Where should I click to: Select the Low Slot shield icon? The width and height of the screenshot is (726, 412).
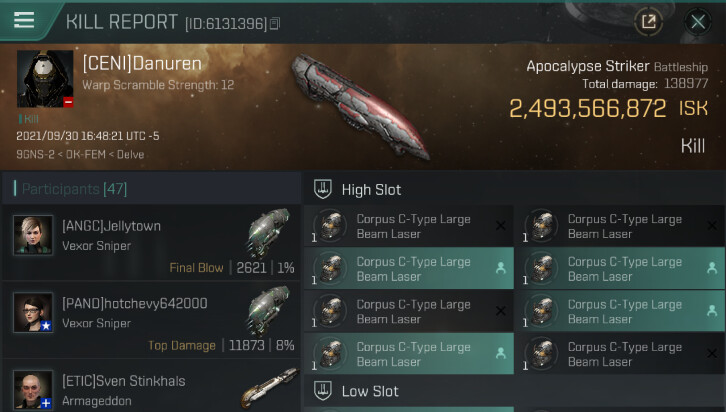tap(323, 391)
